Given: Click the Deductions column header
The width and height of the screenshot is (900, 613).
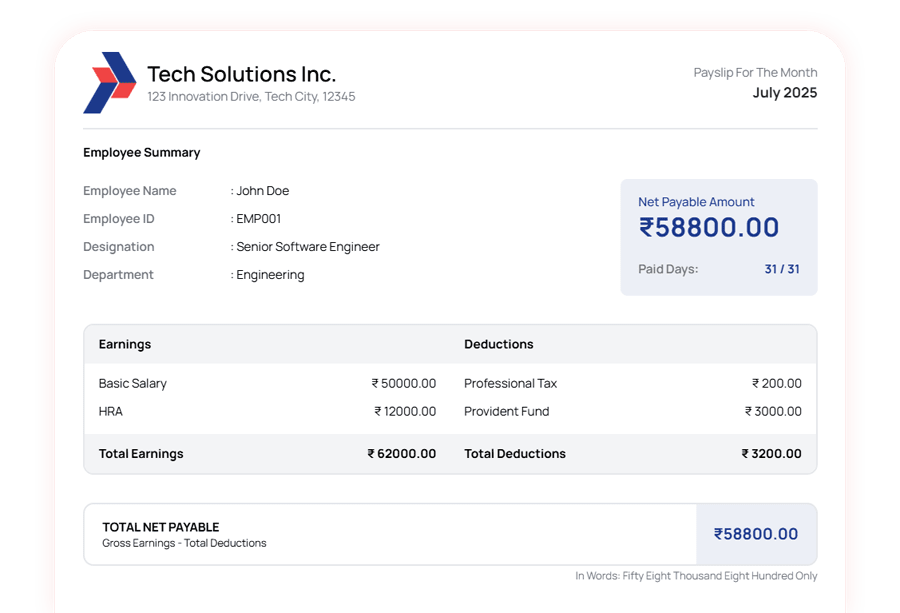Looking at the screenshot, I should point(499,344).
